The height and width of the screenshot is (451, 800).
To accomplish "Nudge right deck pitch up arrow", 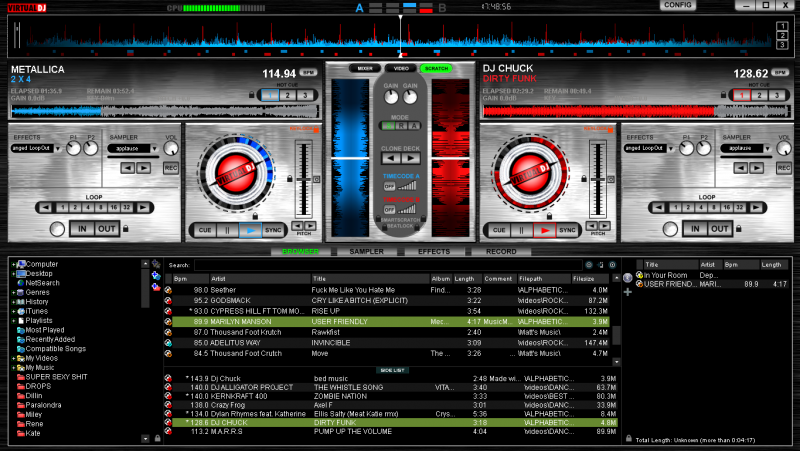I will 604,226.
